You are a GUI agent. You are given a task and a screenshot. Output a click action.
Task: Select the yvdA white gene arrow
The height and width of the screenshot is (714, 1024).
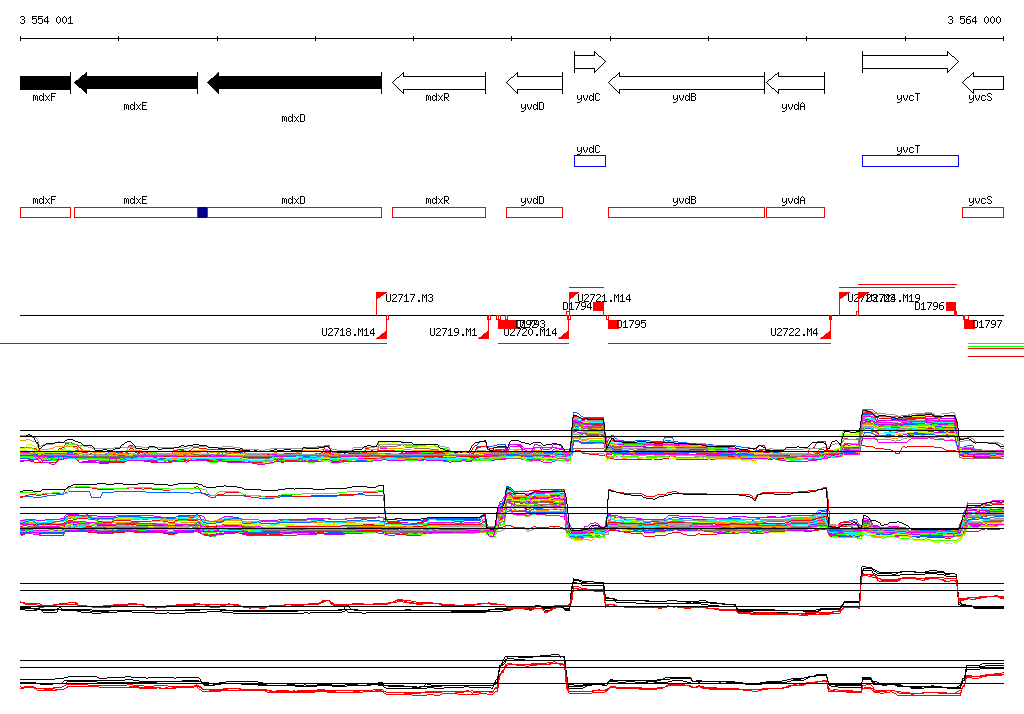[795, 83]
